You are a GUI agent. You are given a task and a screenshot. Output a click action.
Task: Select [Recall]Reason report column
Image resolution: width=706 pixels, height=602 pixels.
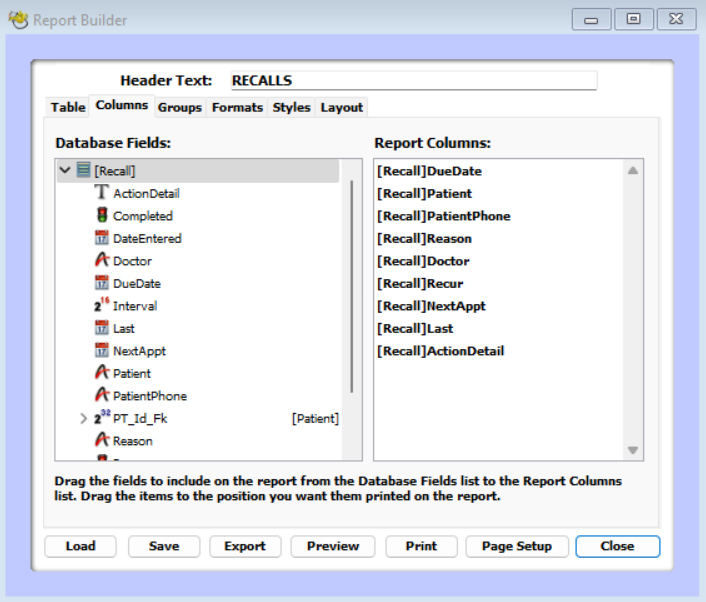tap(424, 239)
